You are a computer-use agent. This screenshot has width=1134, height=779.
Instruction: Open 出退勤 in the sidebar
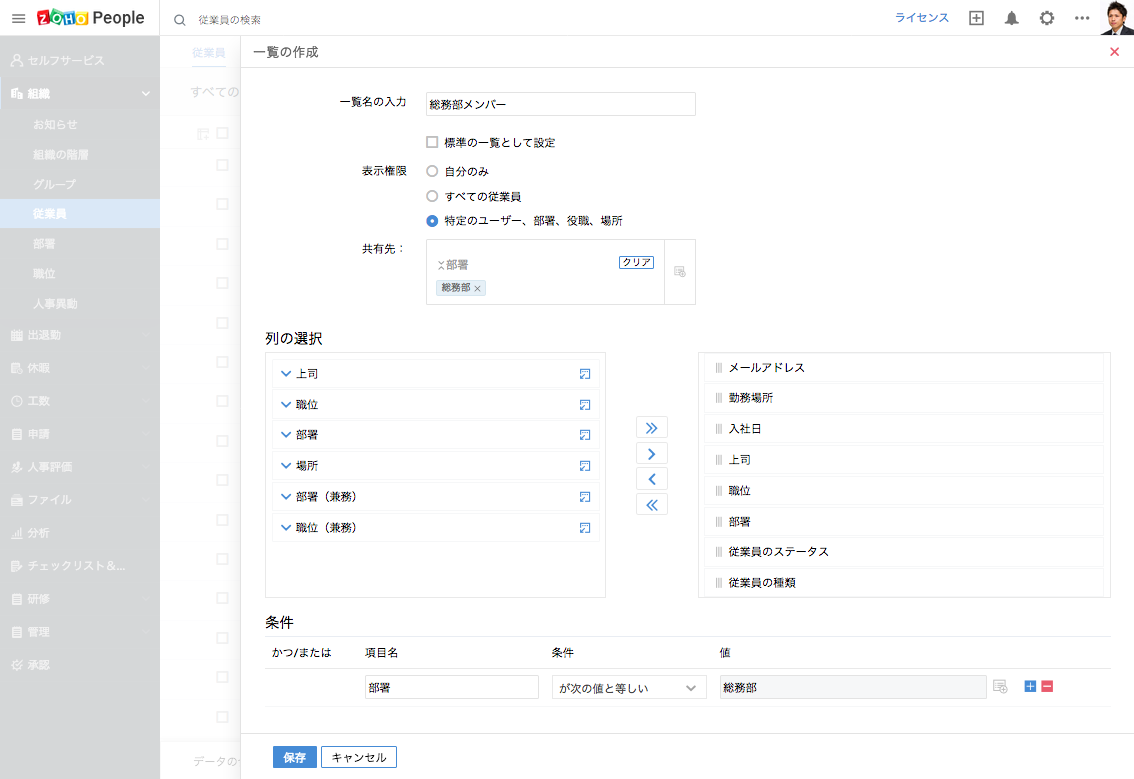tap(50, 335)
